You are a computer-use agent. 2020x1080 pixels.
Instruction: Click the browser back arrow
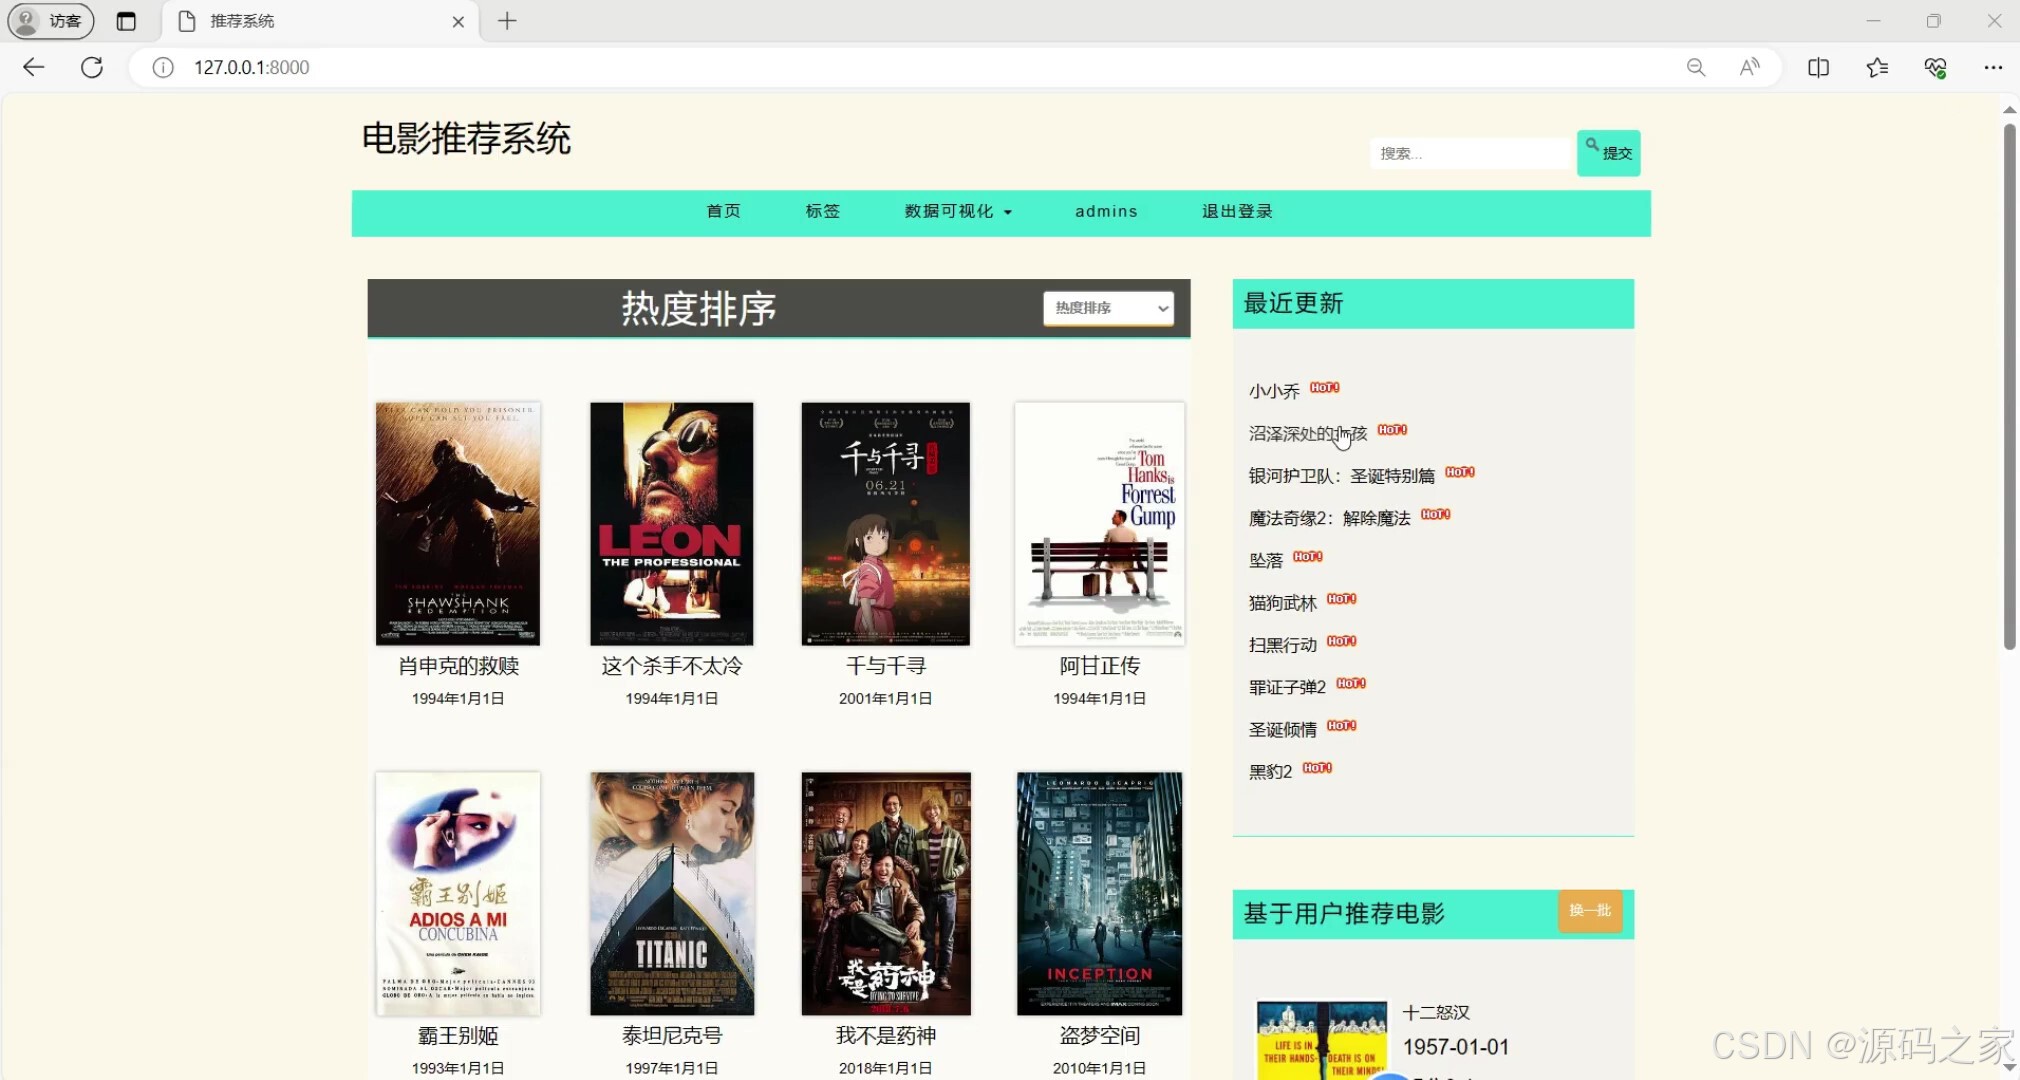(x=34, y=67)
